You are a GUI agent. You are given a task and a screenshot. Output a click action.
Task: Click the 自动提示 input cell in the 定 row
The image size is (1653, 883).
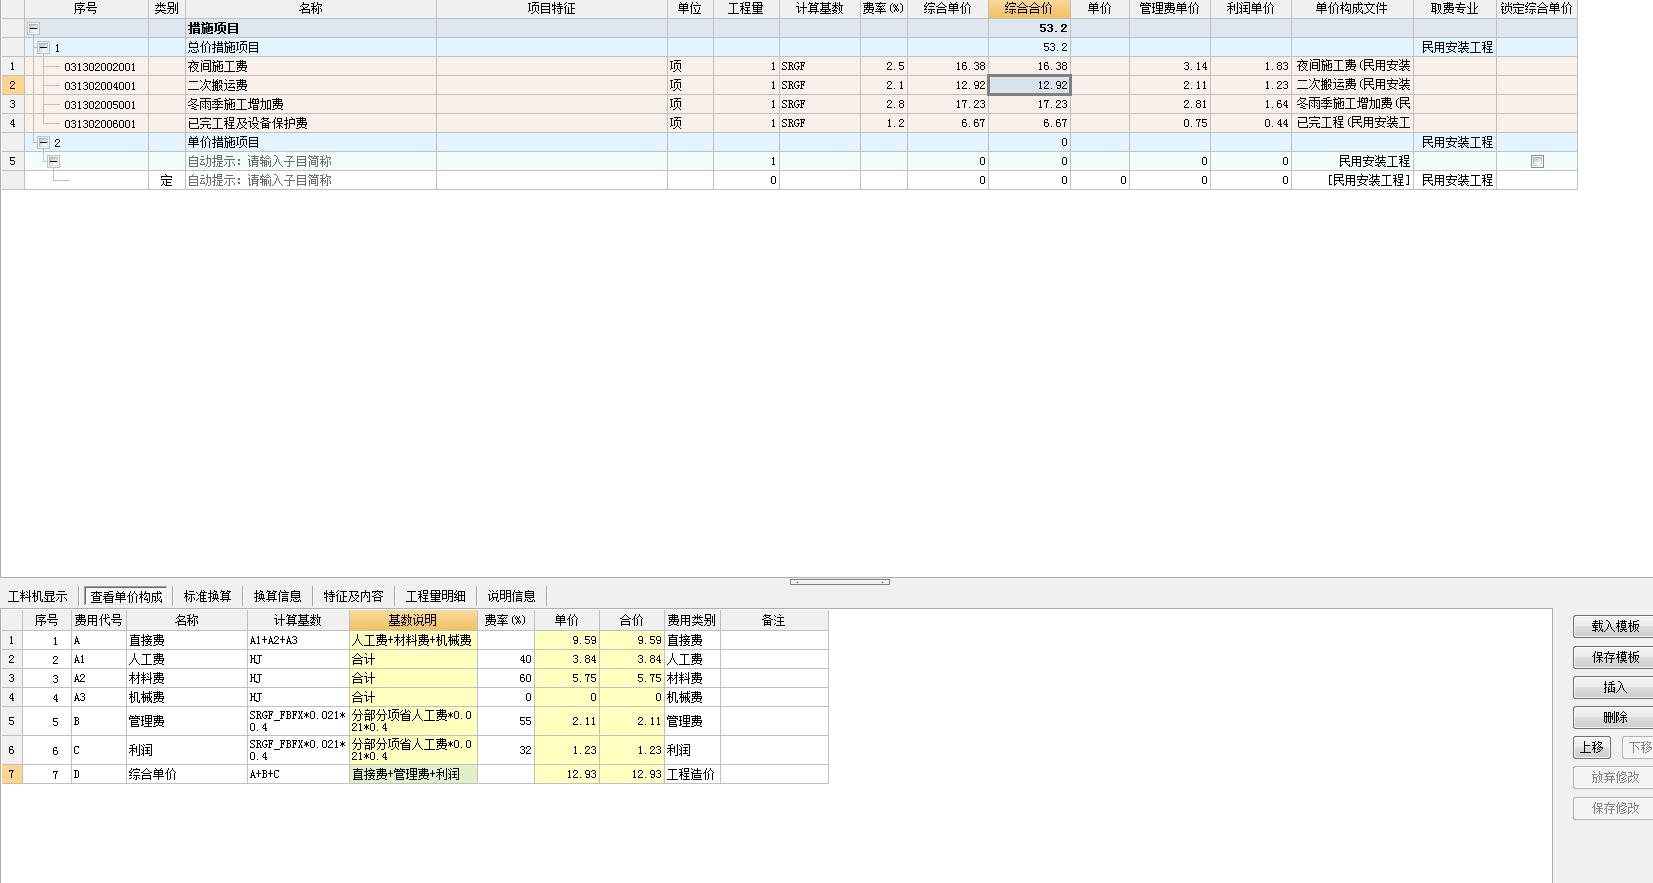[x=310, y=180]
